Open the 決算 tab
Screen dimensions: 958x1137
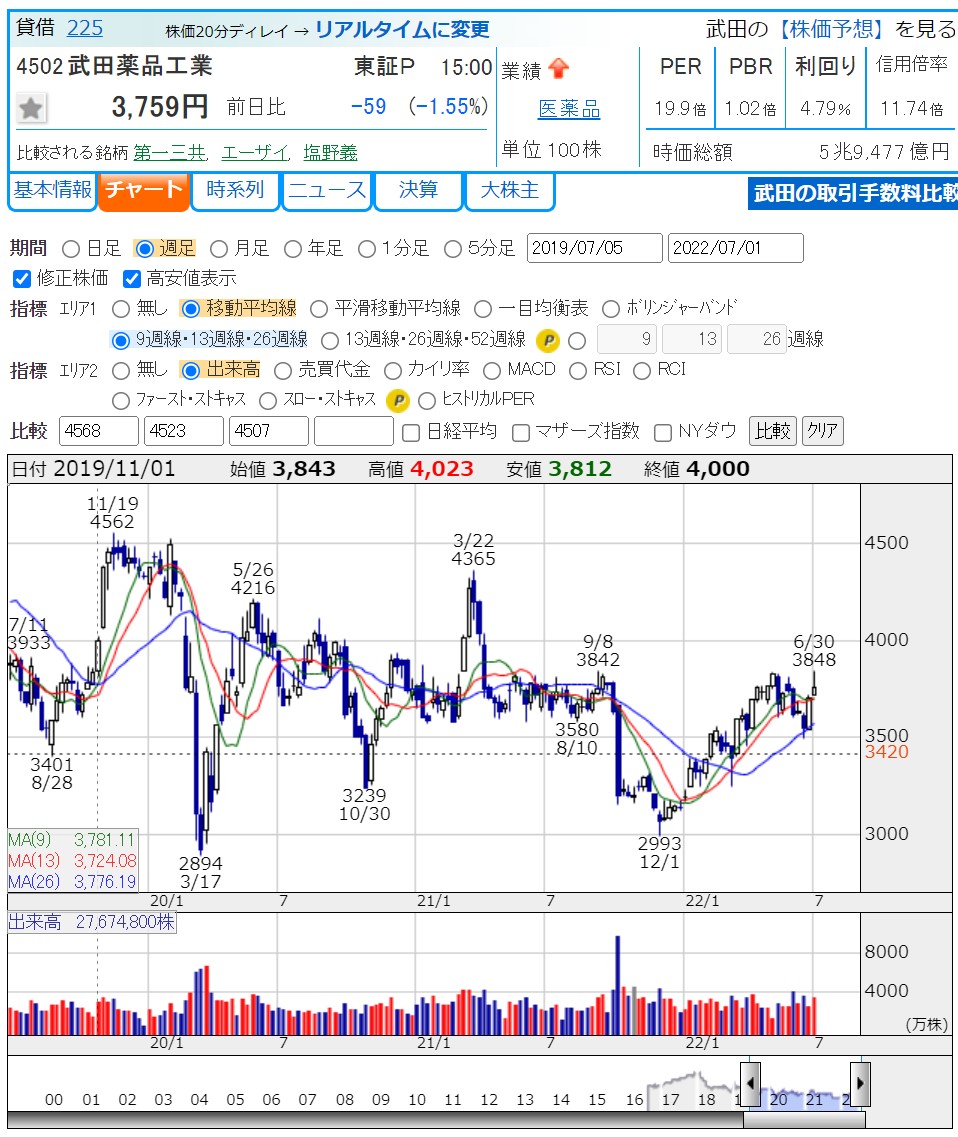tap(418, 190)
